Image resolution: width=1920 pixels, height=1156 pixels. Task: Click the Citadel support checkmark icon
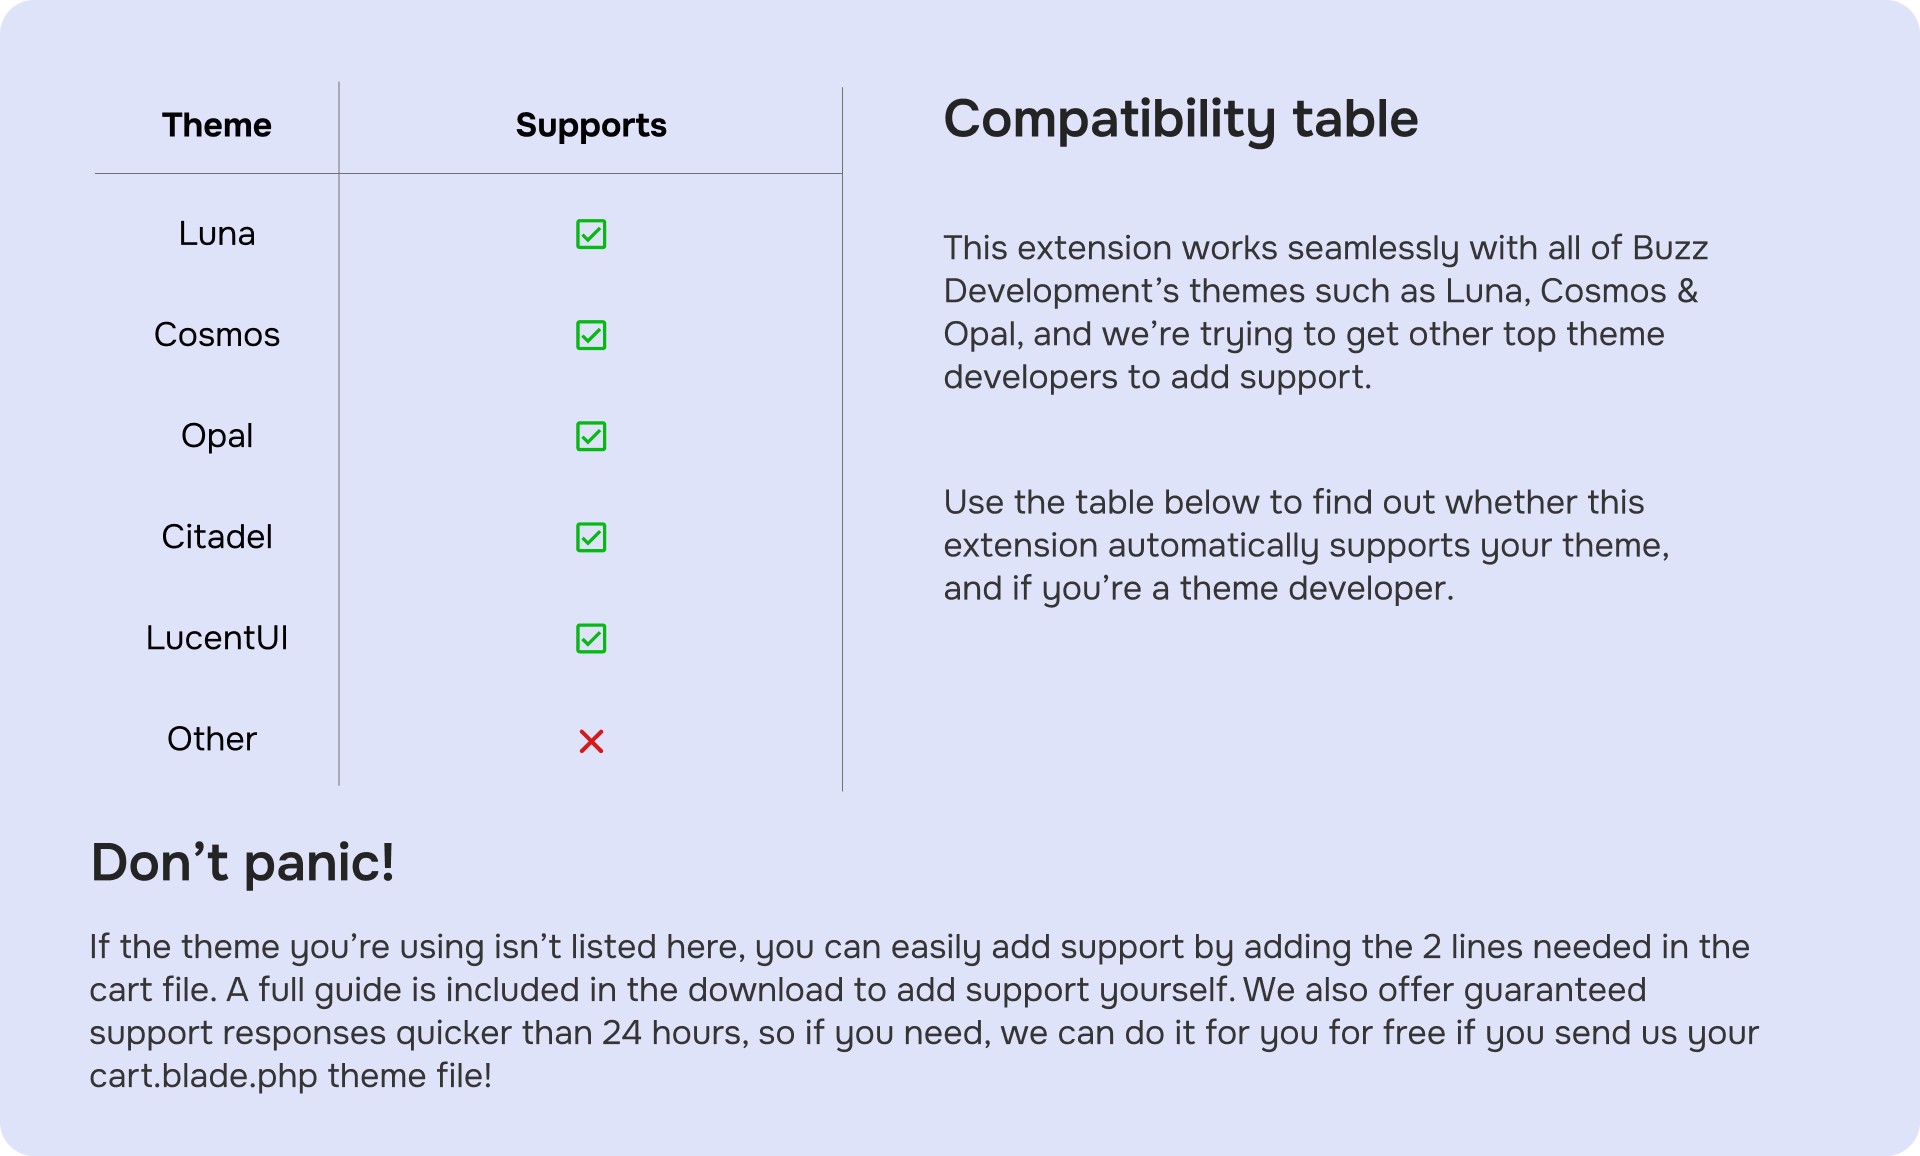[591, 537]
